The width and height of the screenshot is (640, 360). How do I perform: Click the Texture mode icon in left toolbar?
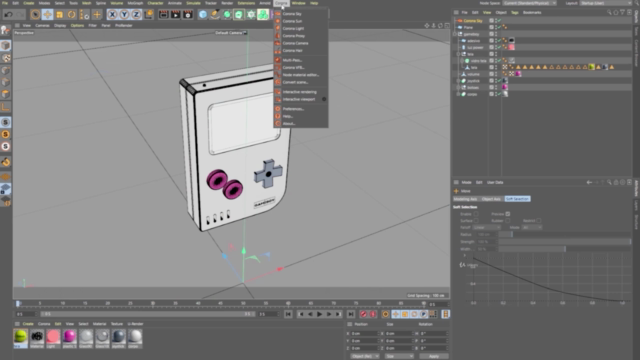click(5, 58)
